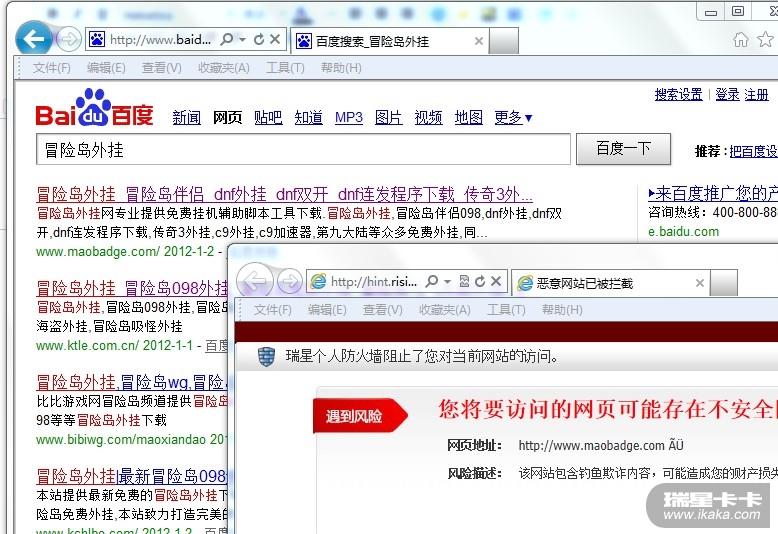778x534 pixels.
Task: Go back in the Baidu browser window
Action: (33, 38)
